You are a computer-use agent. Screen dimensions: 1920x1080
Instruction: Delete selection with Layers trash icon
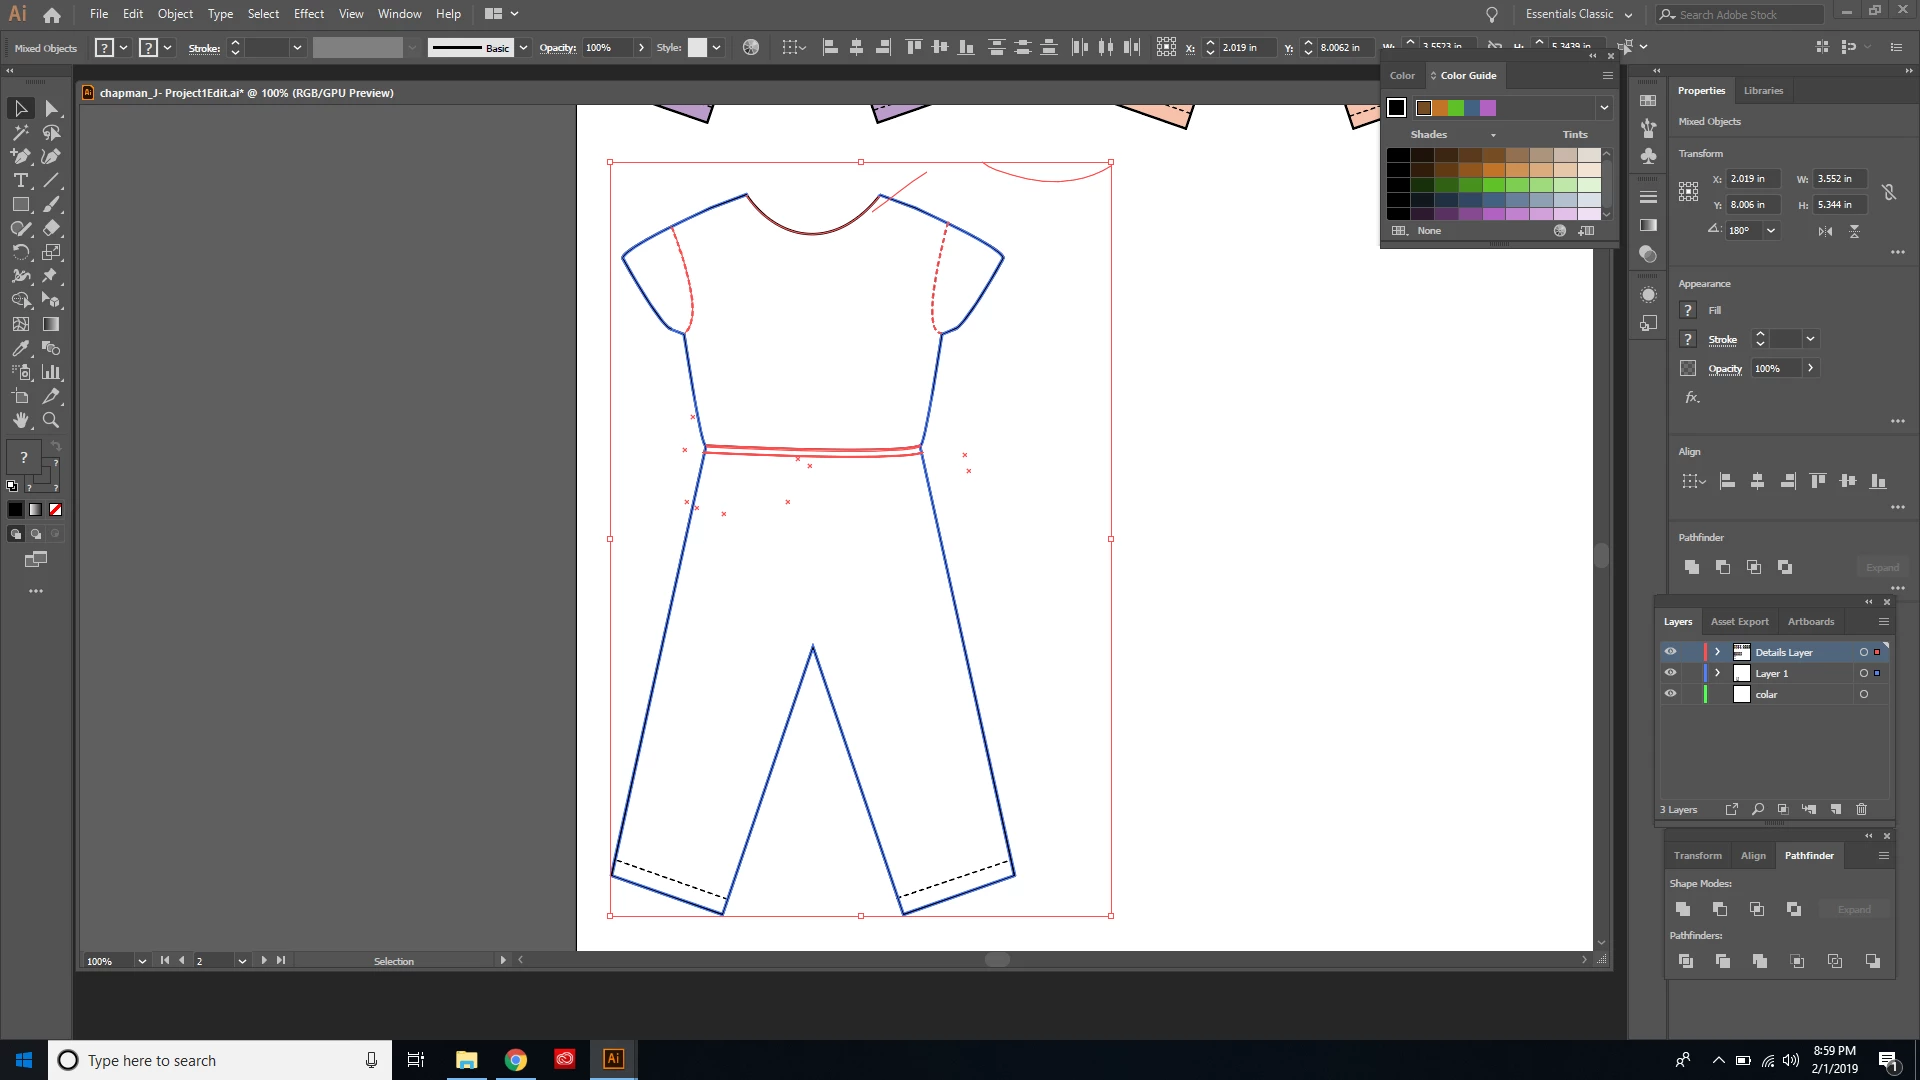[1861, 809]
